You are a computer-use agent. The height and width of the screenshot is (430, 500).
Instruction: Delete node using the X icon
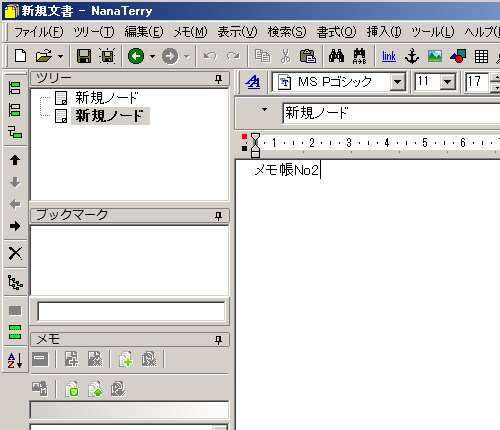(15, 253)
